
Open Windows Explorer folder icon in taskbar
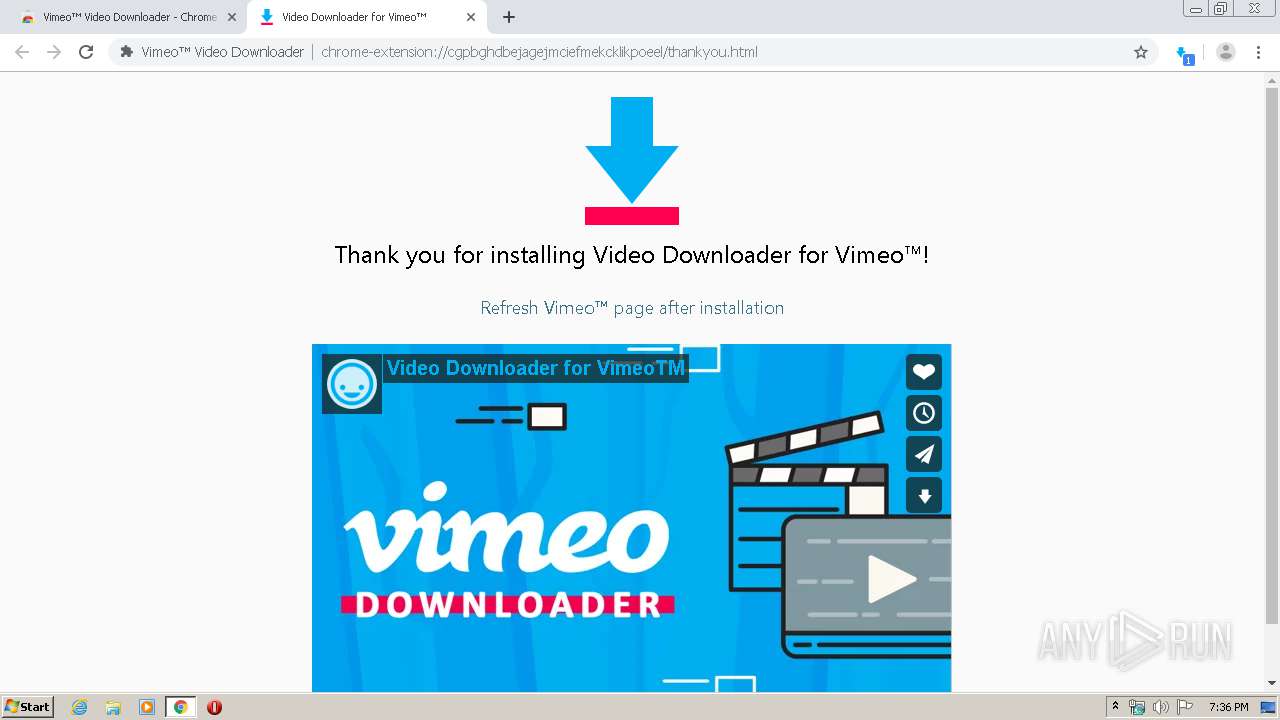pyautogui.click(x=113, y=707)
